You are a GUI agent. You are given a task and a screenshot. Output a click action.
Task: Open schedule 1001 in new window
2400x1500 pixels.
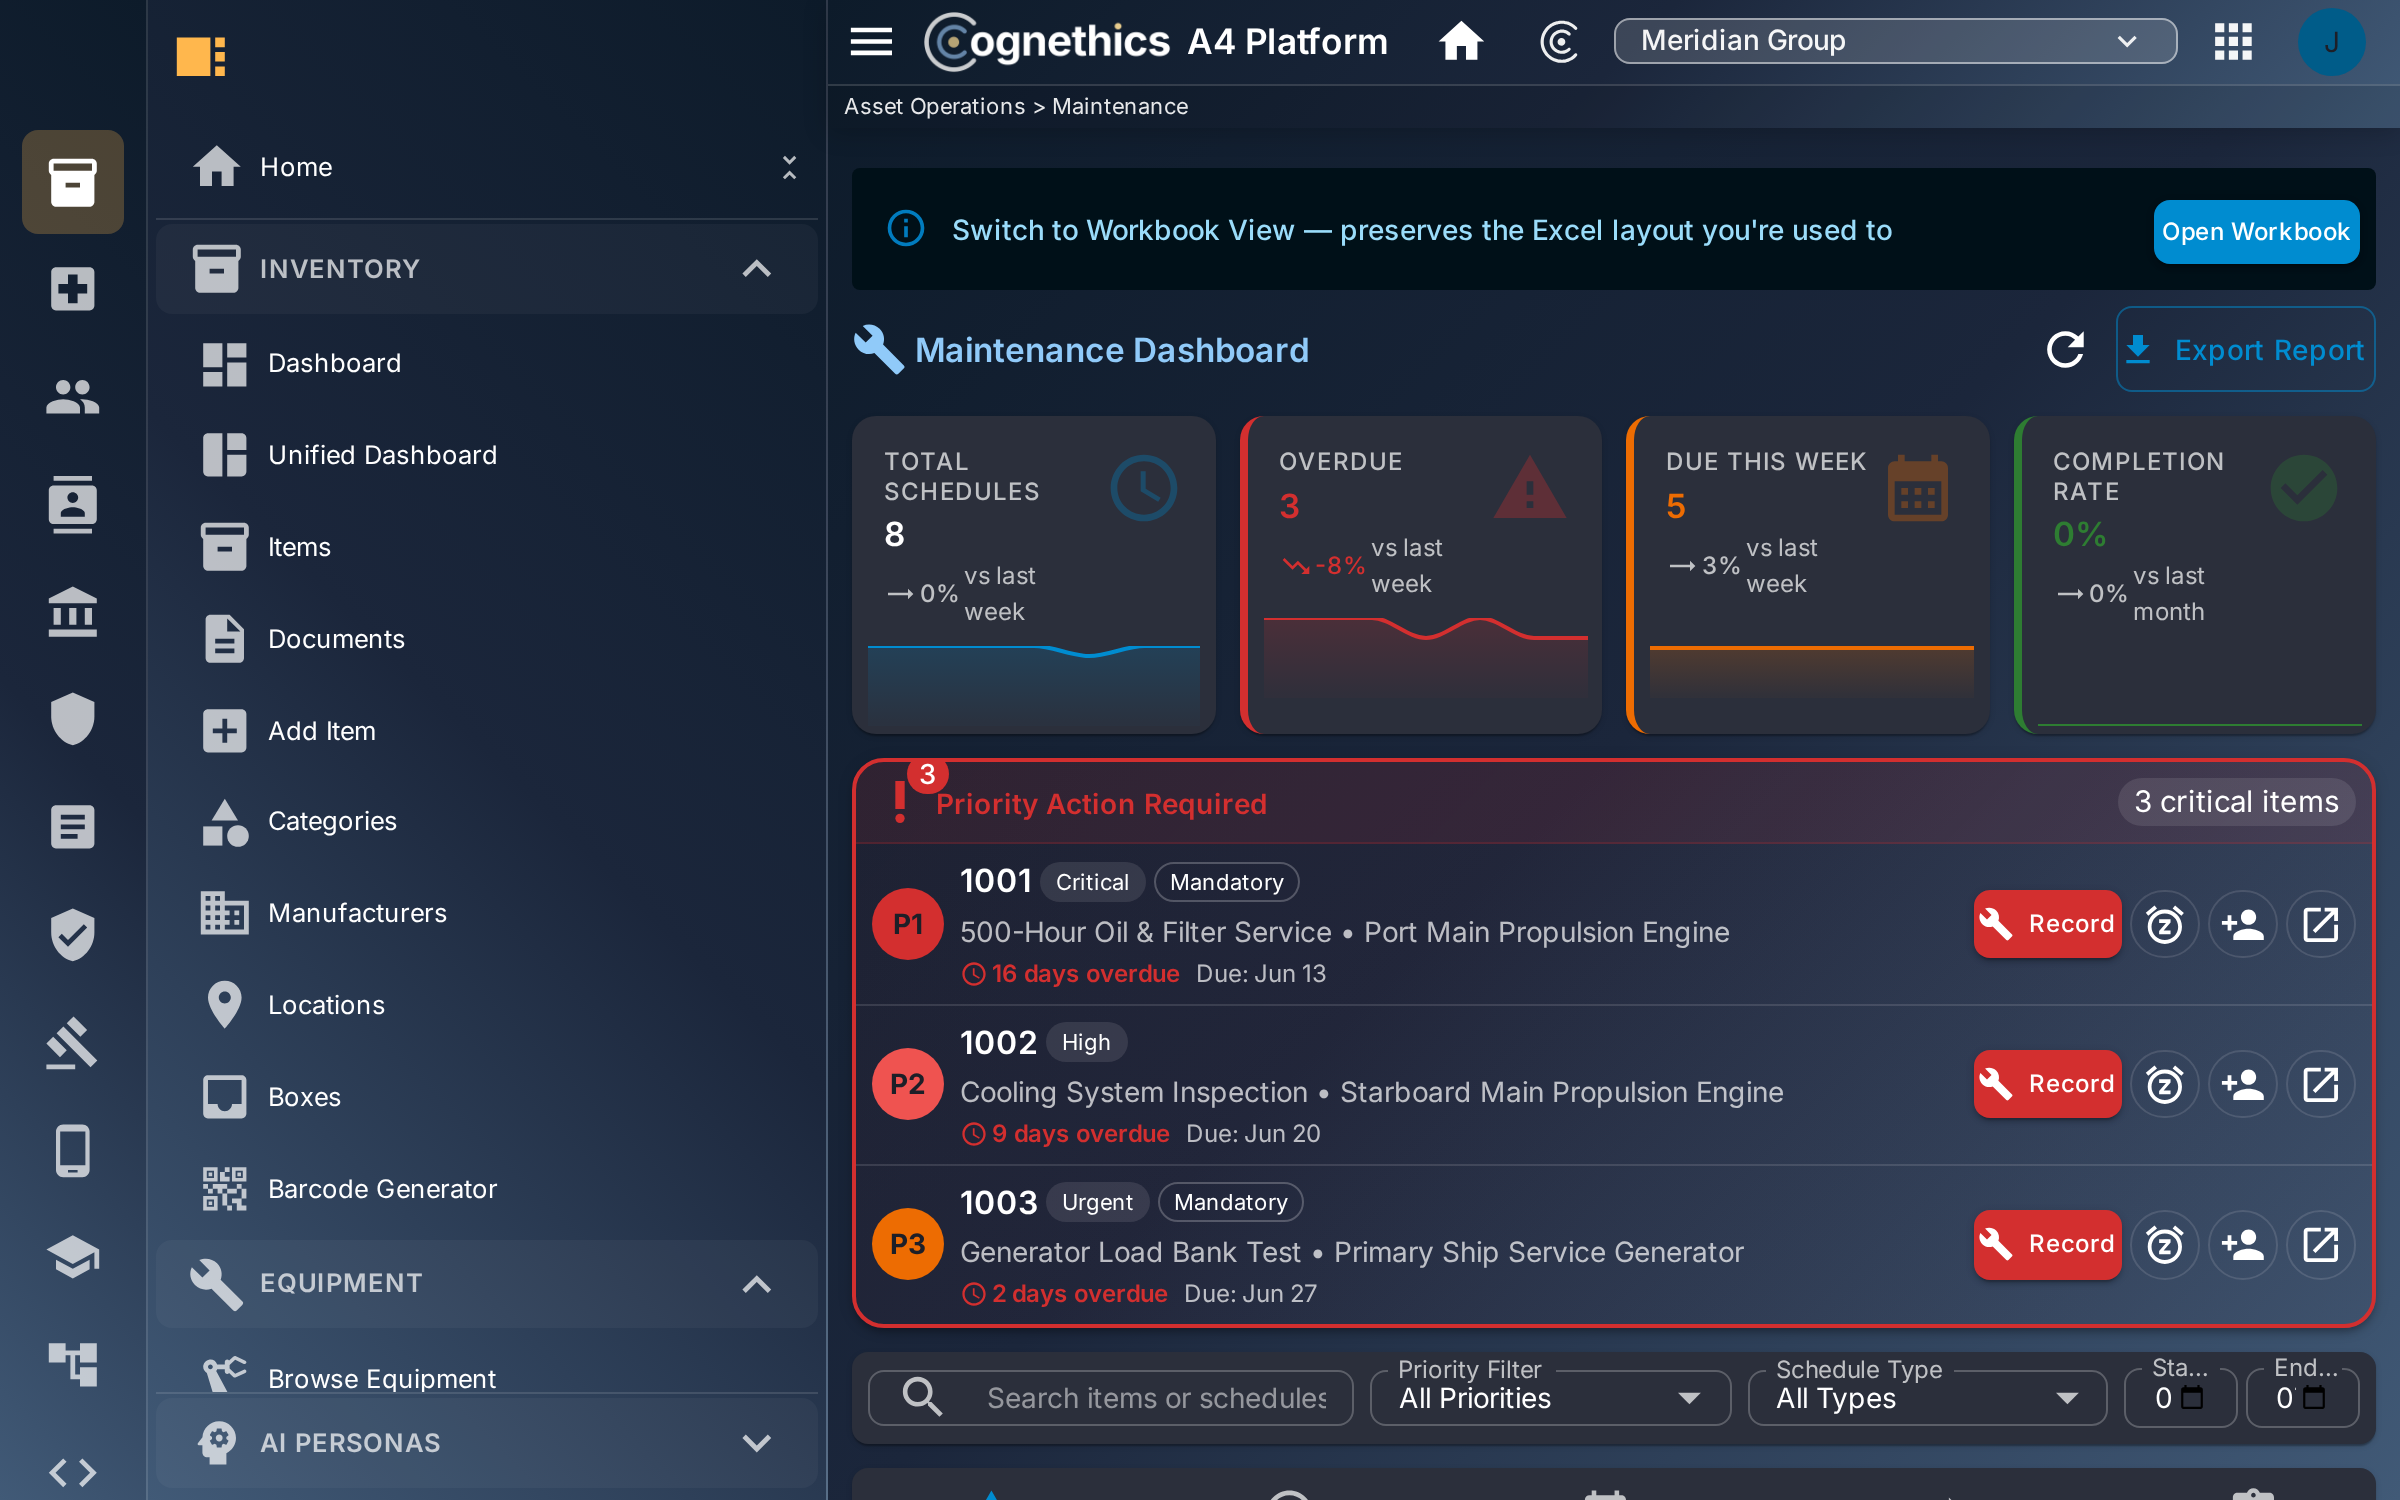pos(2321,924)
